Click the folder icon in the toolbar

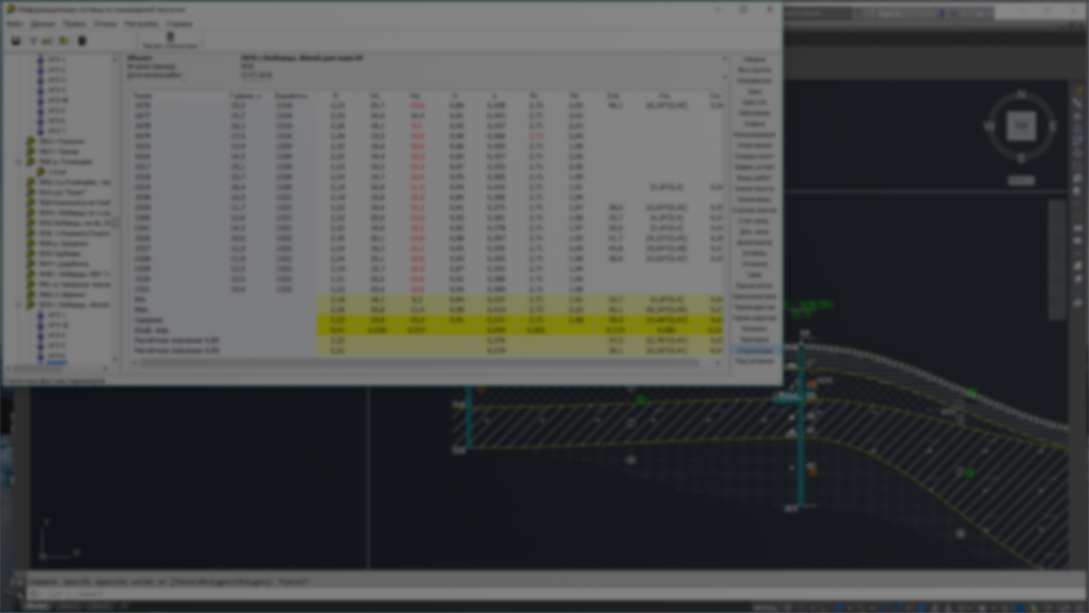[64, 41]
